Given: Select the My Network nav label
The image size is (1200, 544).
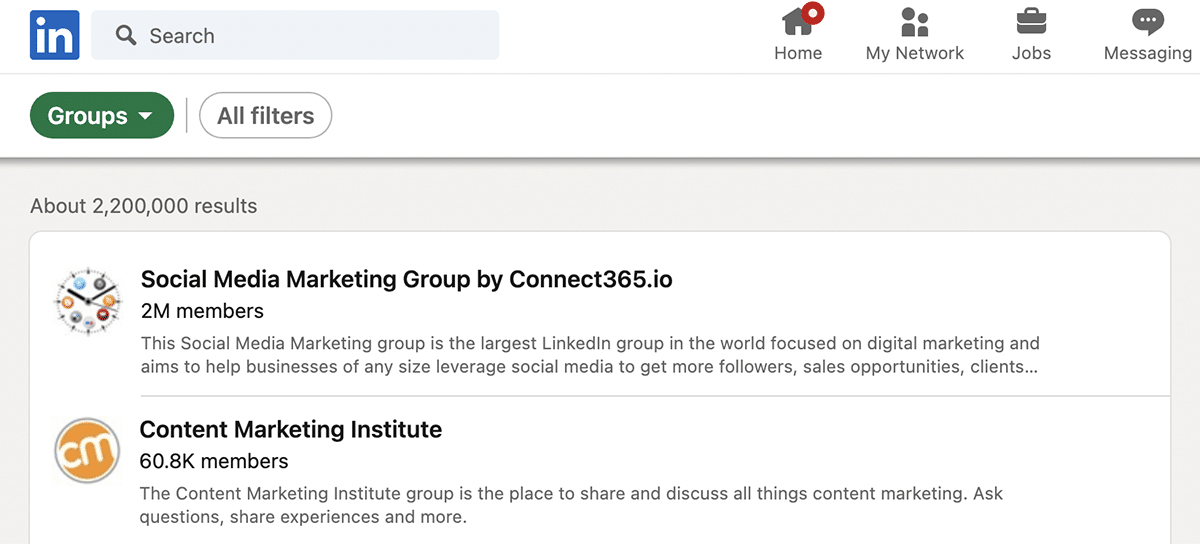Looking at the screenshot, I should (x=914, y=53).
